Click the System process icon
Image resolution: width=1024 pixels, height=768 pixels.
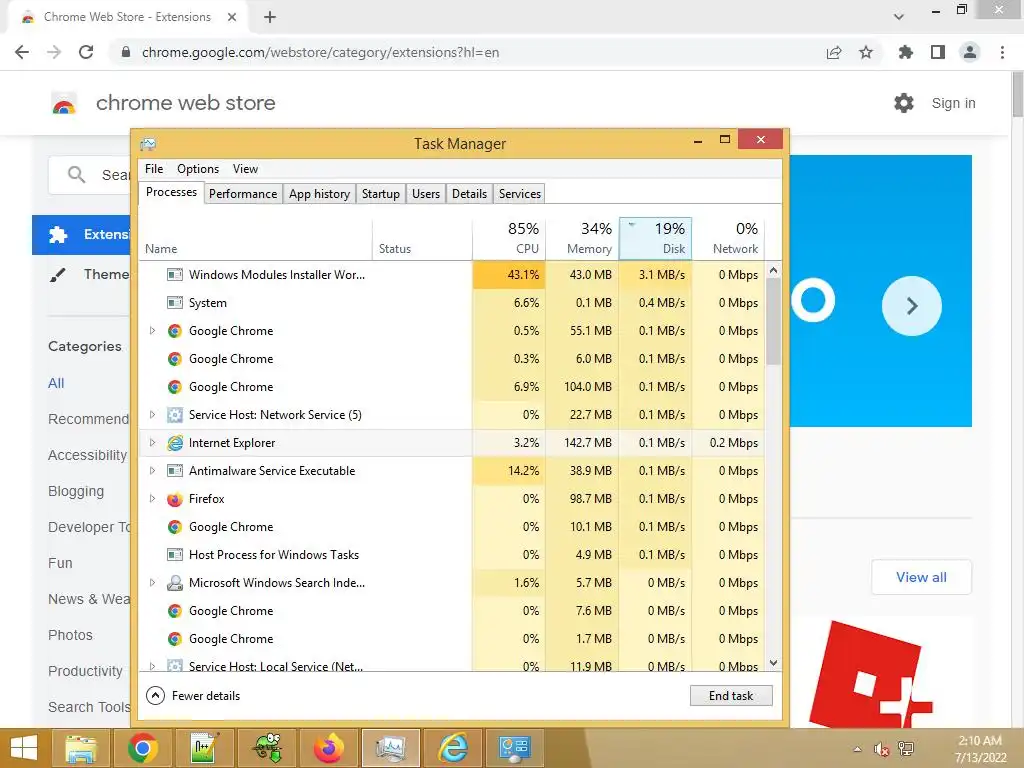coord(174,303)
